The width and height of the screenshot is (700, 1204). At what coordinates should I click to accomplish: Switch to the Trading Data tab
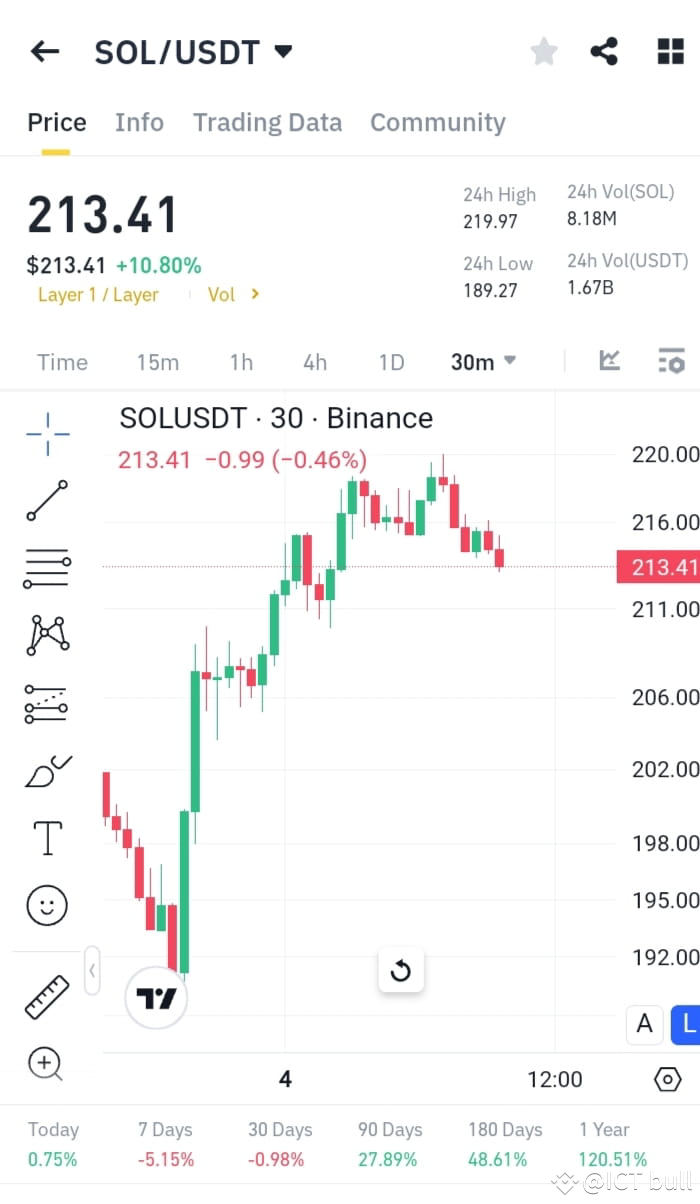(x=267, y=122)
